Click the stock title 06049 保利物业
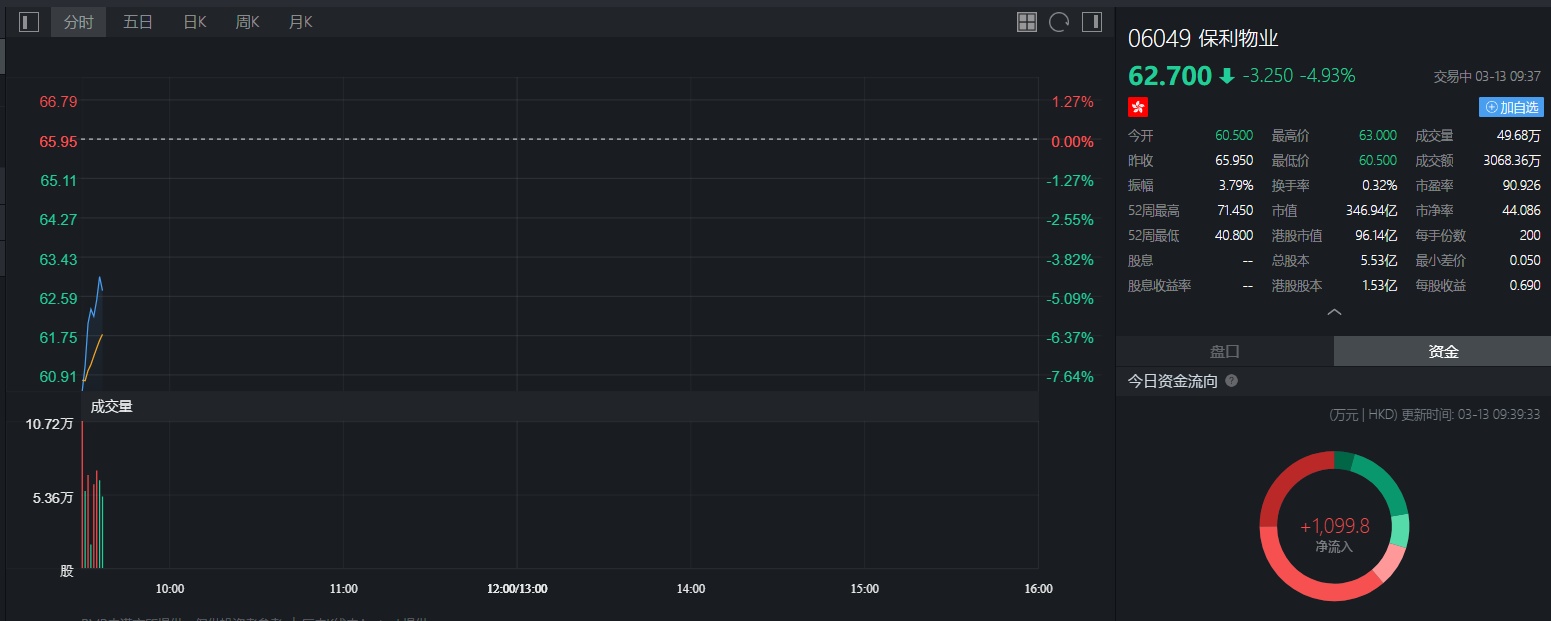 pyautogui.click(x=1203, y=39)
